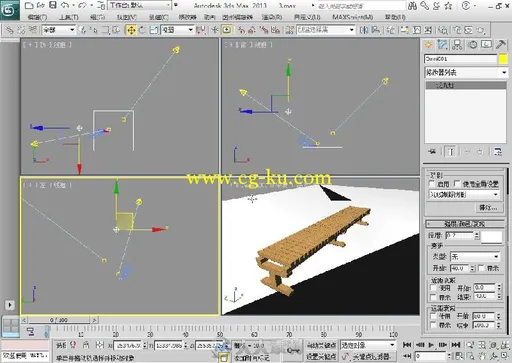This screenshot has height=363, width=512.
Task: Click the Exclude button
Action: (x=488, y=208)
